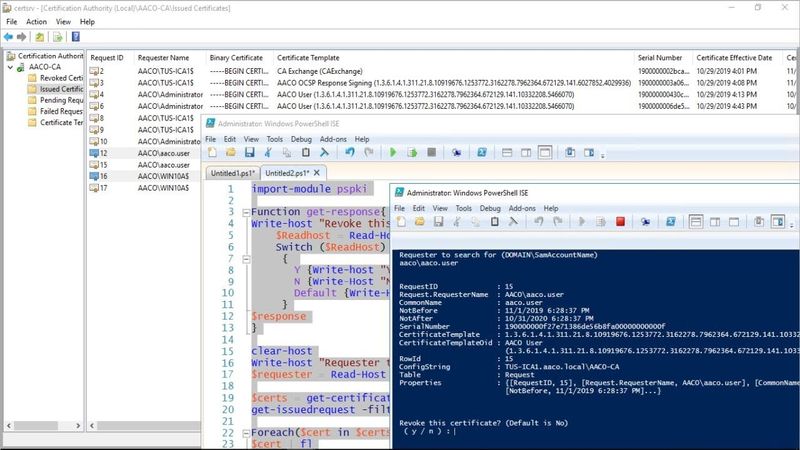Viewport: 800px width, 450px height.
Task: Sort by Request ID column header
Action: click(x=110, y=58)
